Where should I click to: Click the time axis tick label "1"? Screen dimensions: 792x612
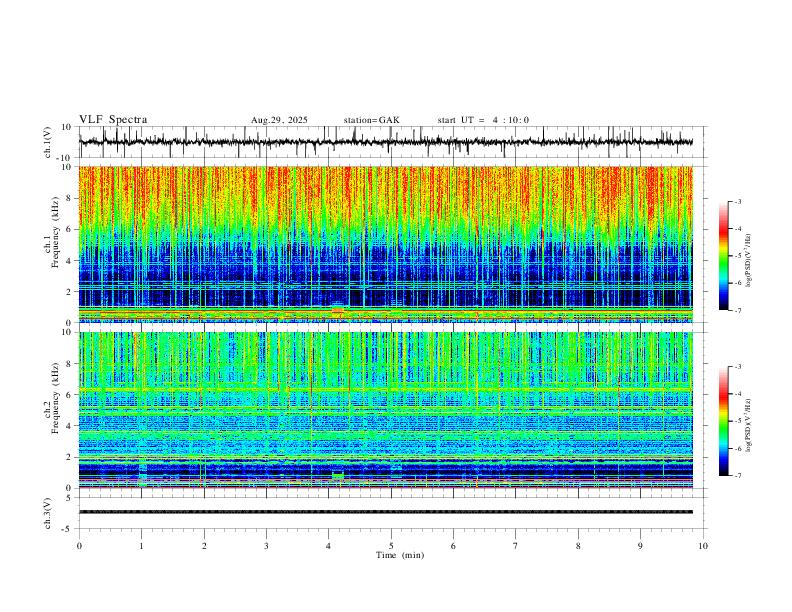[x=141, y=546]
